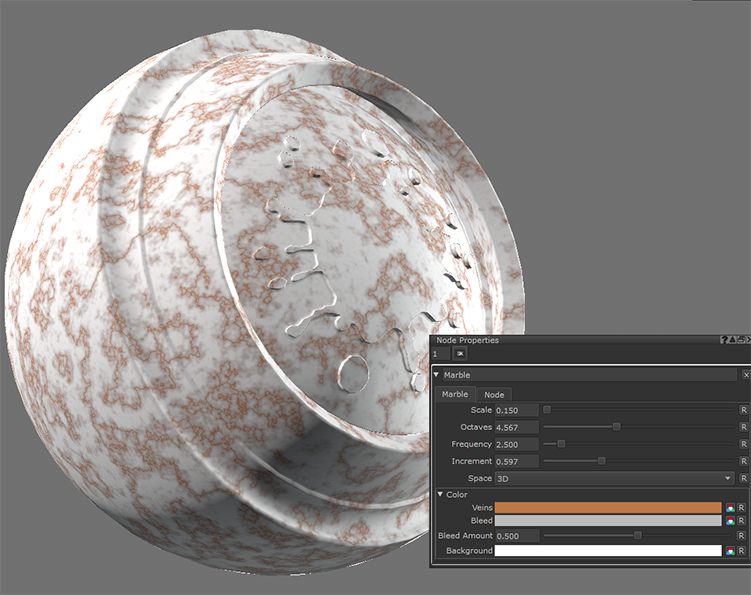The image size is (751, 595).
Task: Reset the Veins color with R
Action: 741,508
